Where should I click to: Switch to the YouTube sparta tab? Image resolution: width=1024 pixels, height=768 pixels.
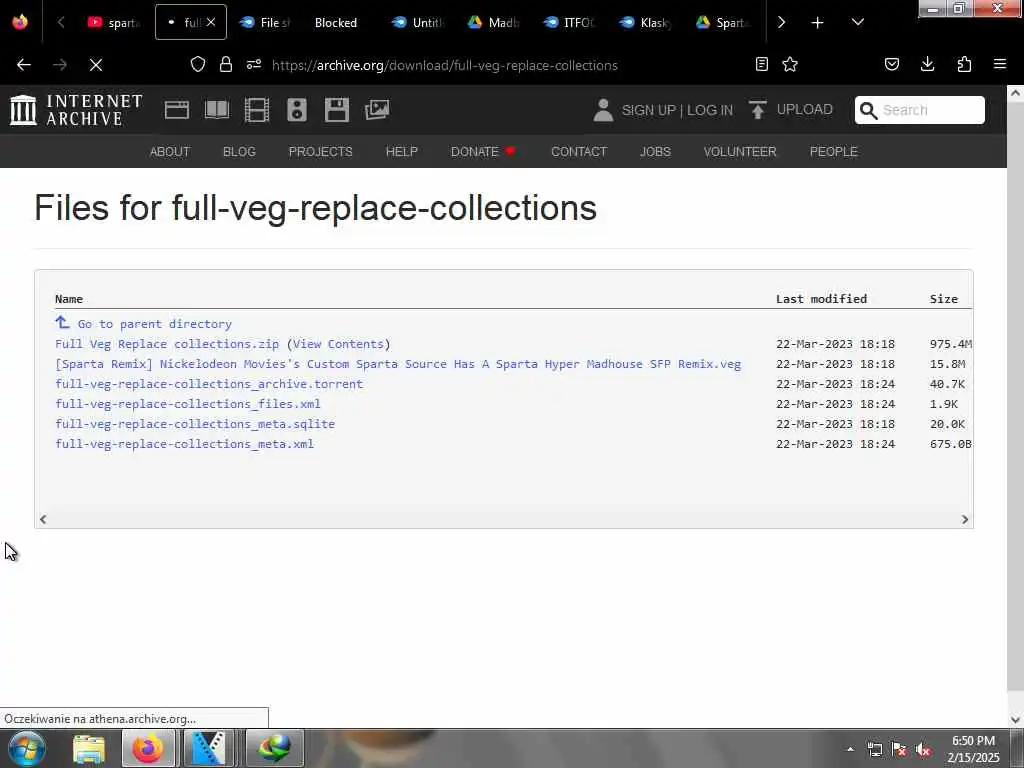pos(114,22)
